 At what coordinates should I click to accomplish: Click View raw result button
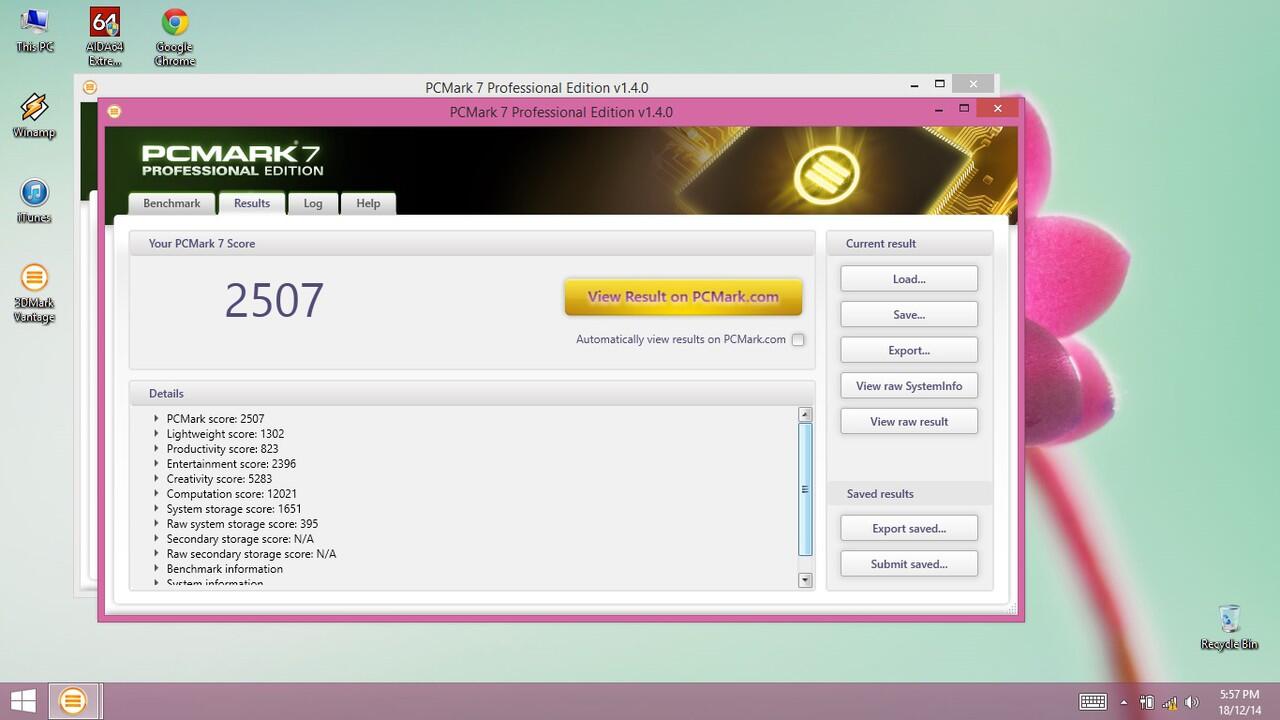[909, 422]
